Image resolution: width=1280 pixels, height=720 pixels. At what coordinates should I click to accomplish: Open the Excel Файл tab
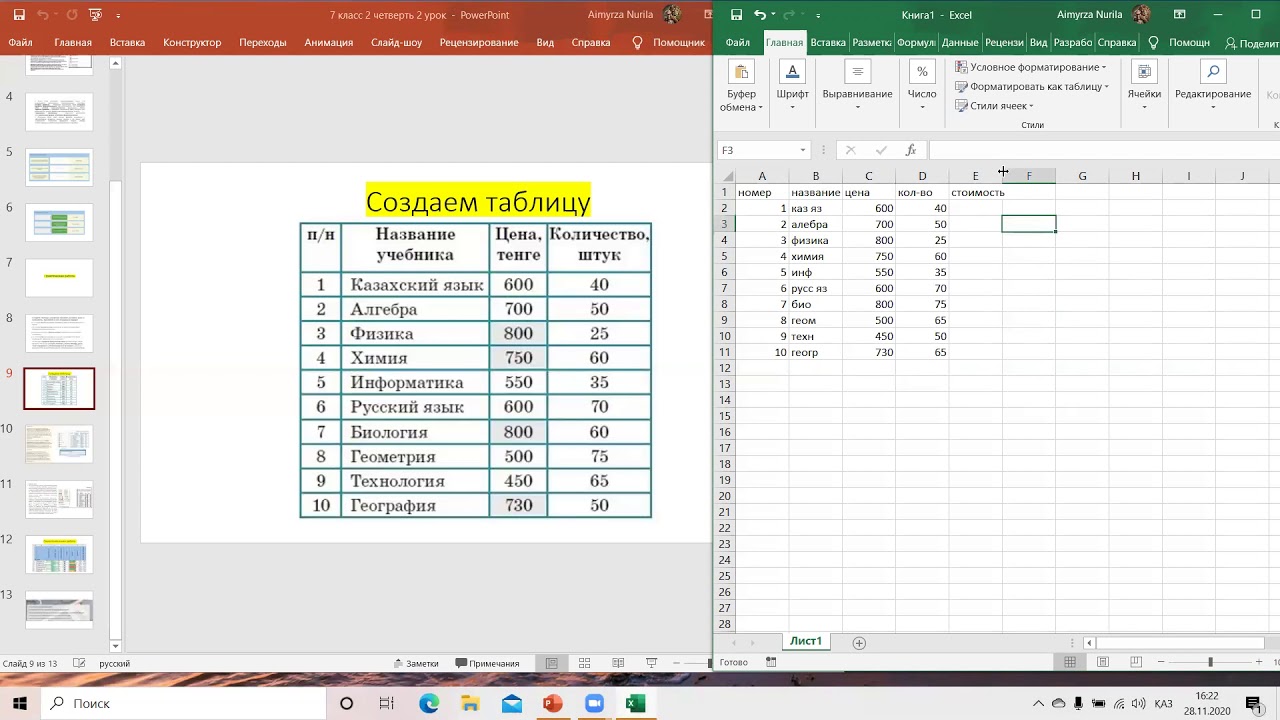click(738, 43)
